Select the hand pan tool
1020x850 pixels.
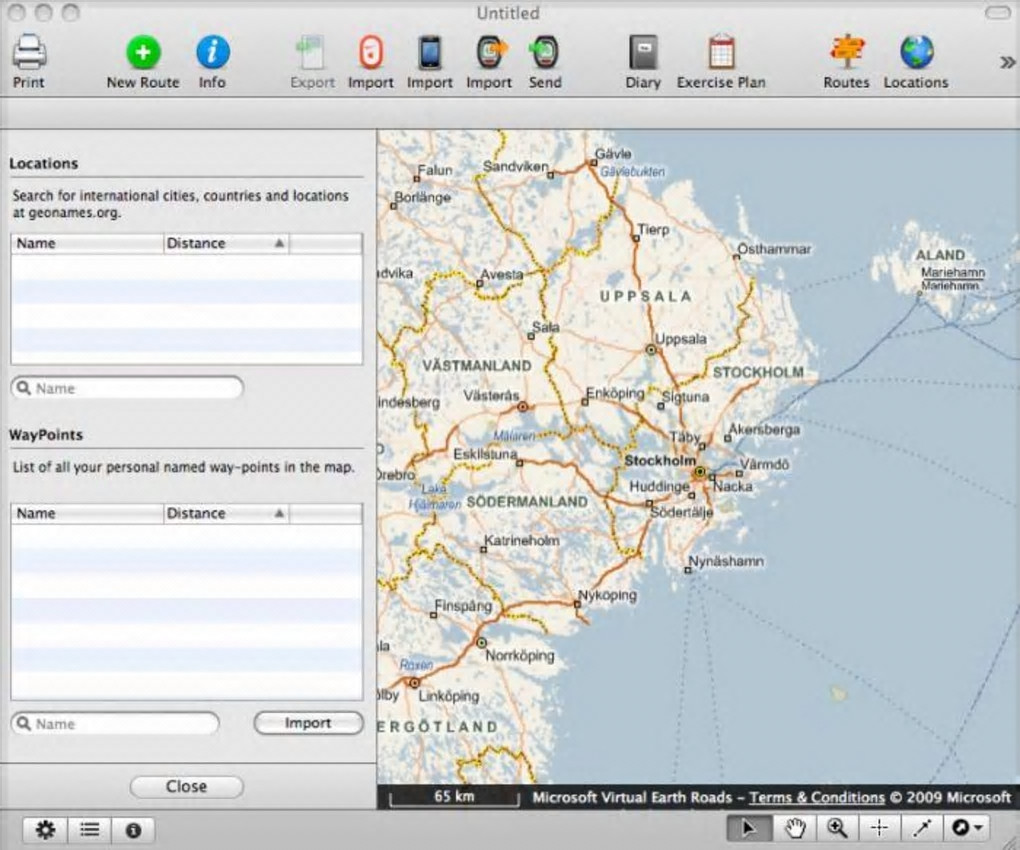coord(795,828)
